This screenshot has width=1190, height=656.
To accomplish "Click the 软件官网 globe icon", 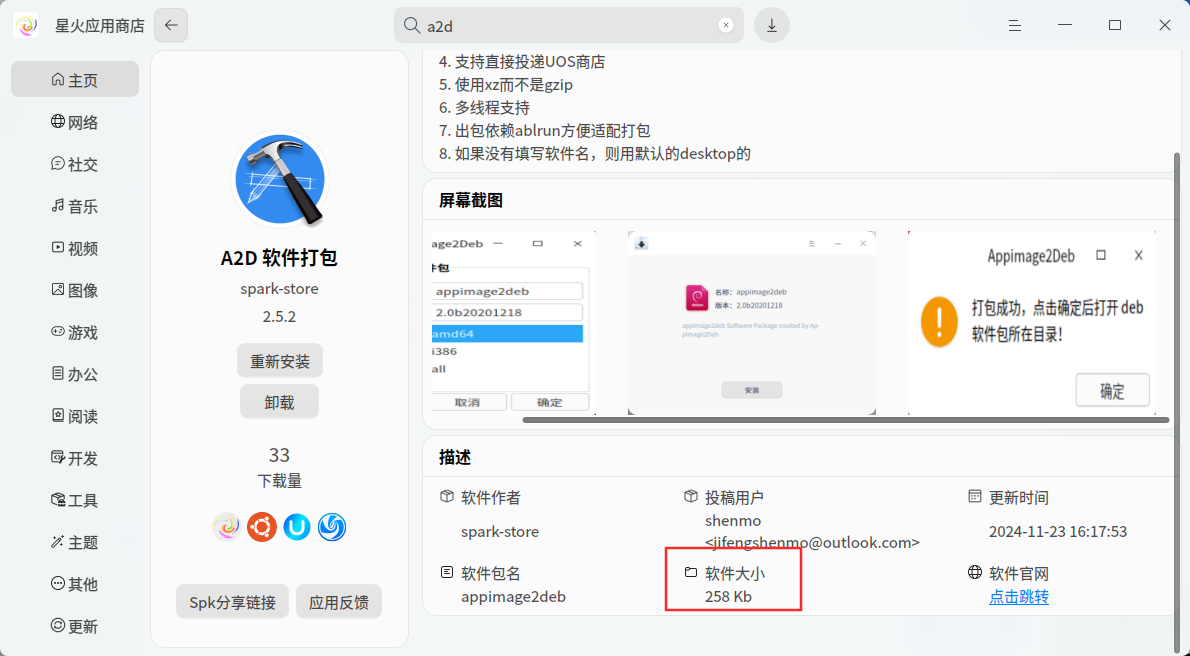I will tap(975, 572).
